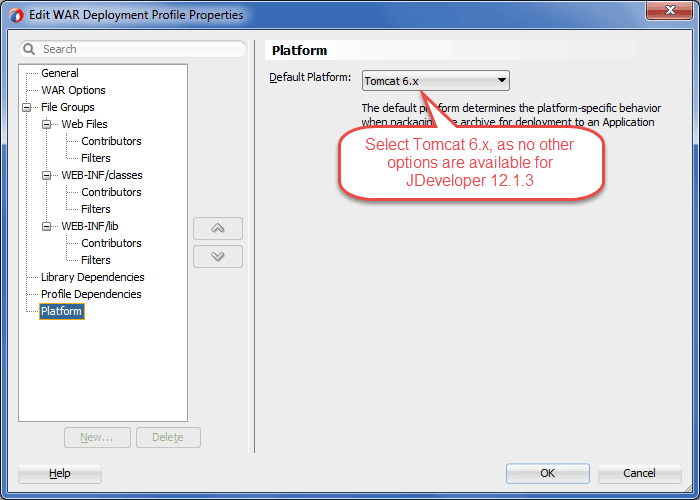
Task: Select Web Files group
Action: pyautogui.click(x=84, y=124)
